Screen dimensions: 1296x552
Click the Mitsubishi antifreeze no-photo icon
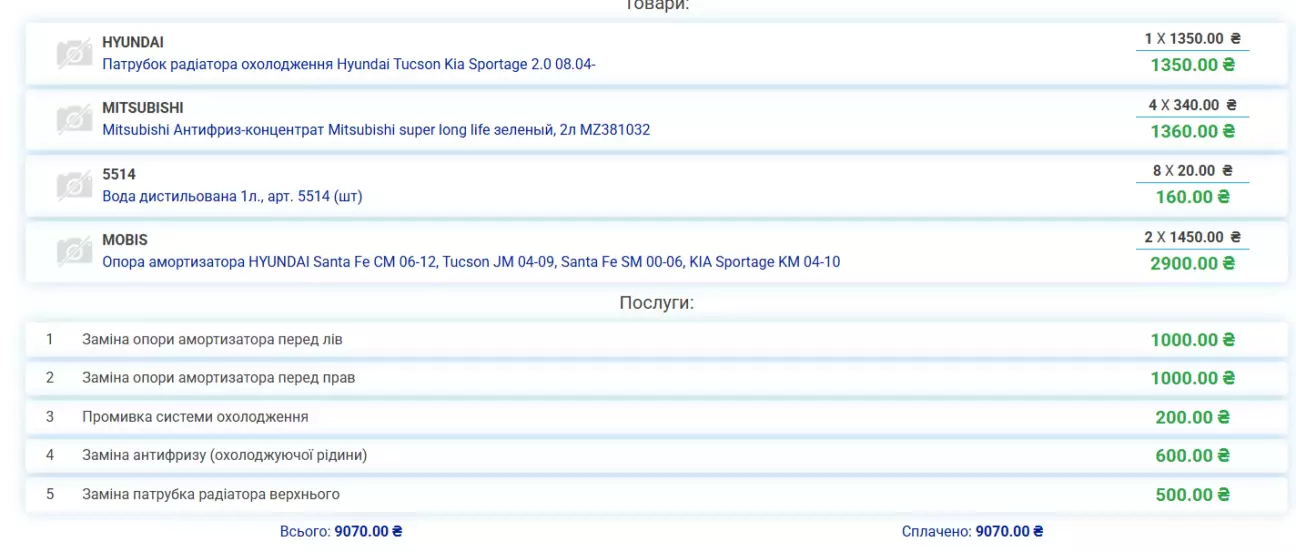pos(74,120)
